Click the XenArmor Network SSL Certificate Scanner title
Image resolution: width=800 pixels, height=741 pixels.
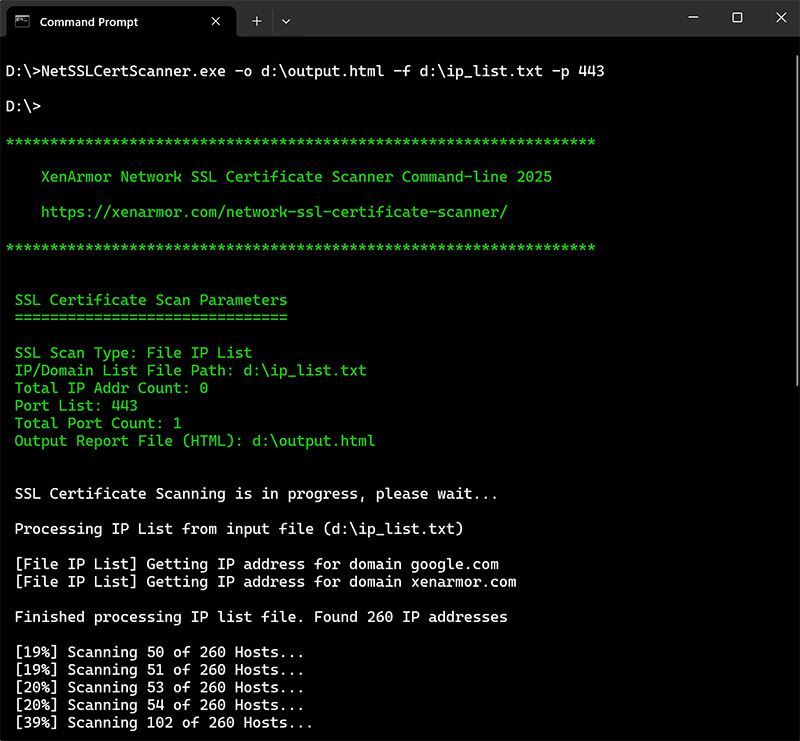tap(296, 177)
